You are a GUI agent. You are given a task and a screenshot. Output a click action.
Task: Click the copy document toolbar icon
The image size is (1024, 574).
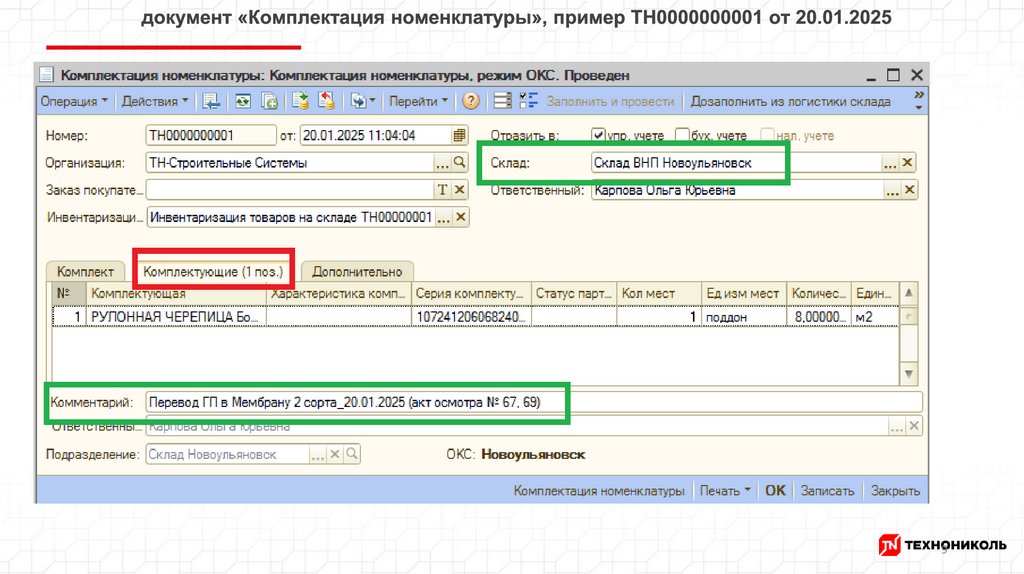pos(269,101)
